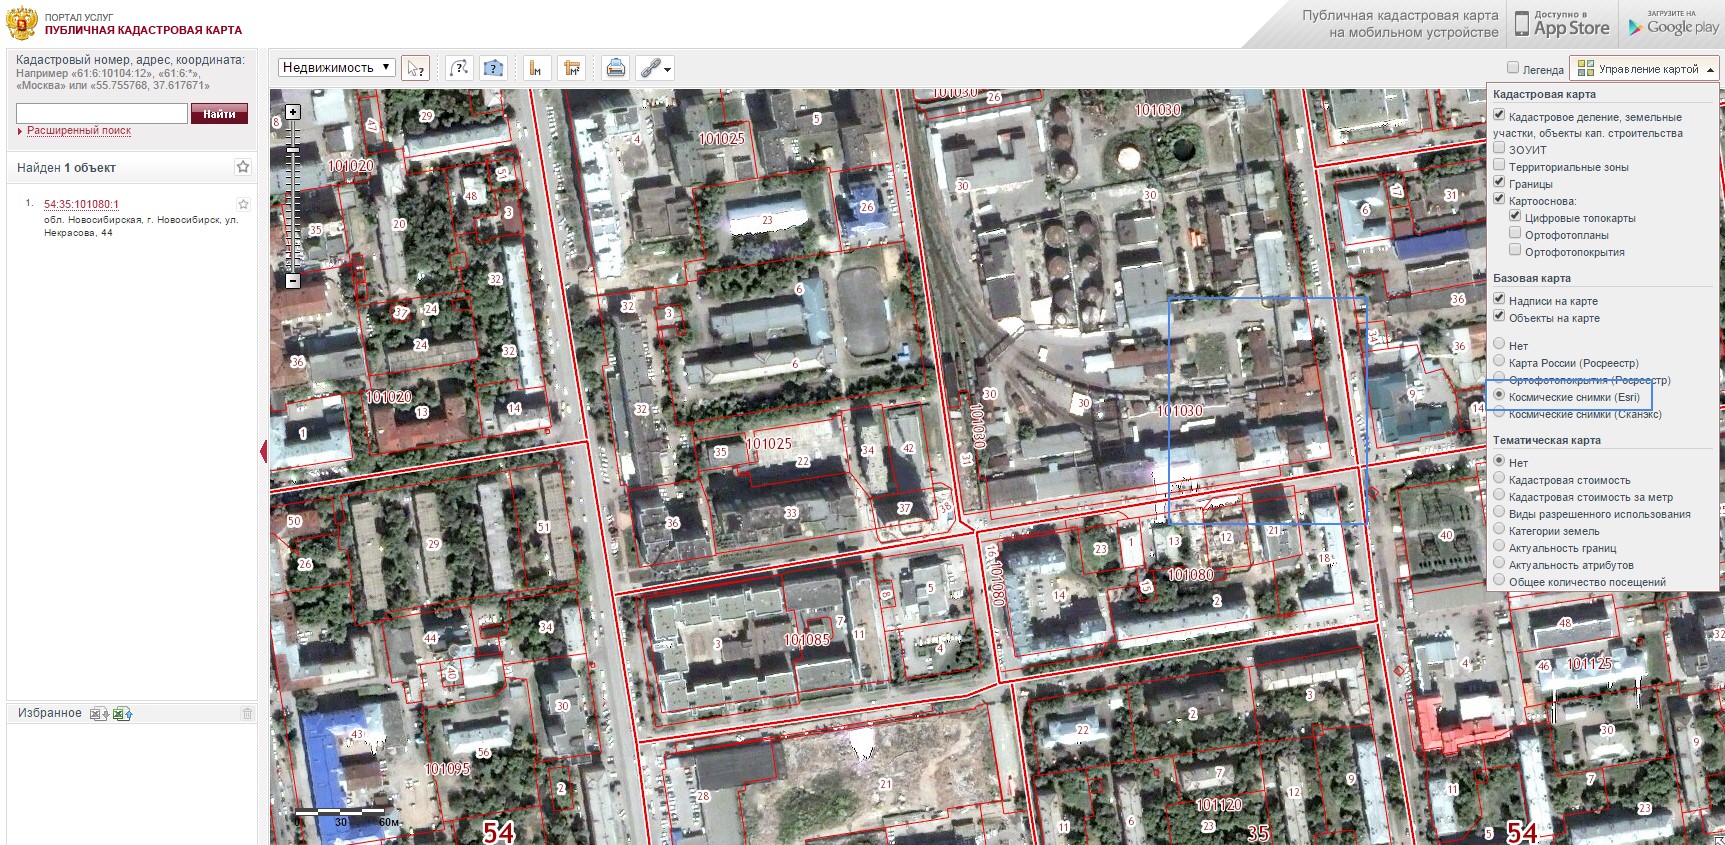Adjust the map zoom level slider
The width and height of the screenshot is (1725, 845).
(x=293, y=150)
